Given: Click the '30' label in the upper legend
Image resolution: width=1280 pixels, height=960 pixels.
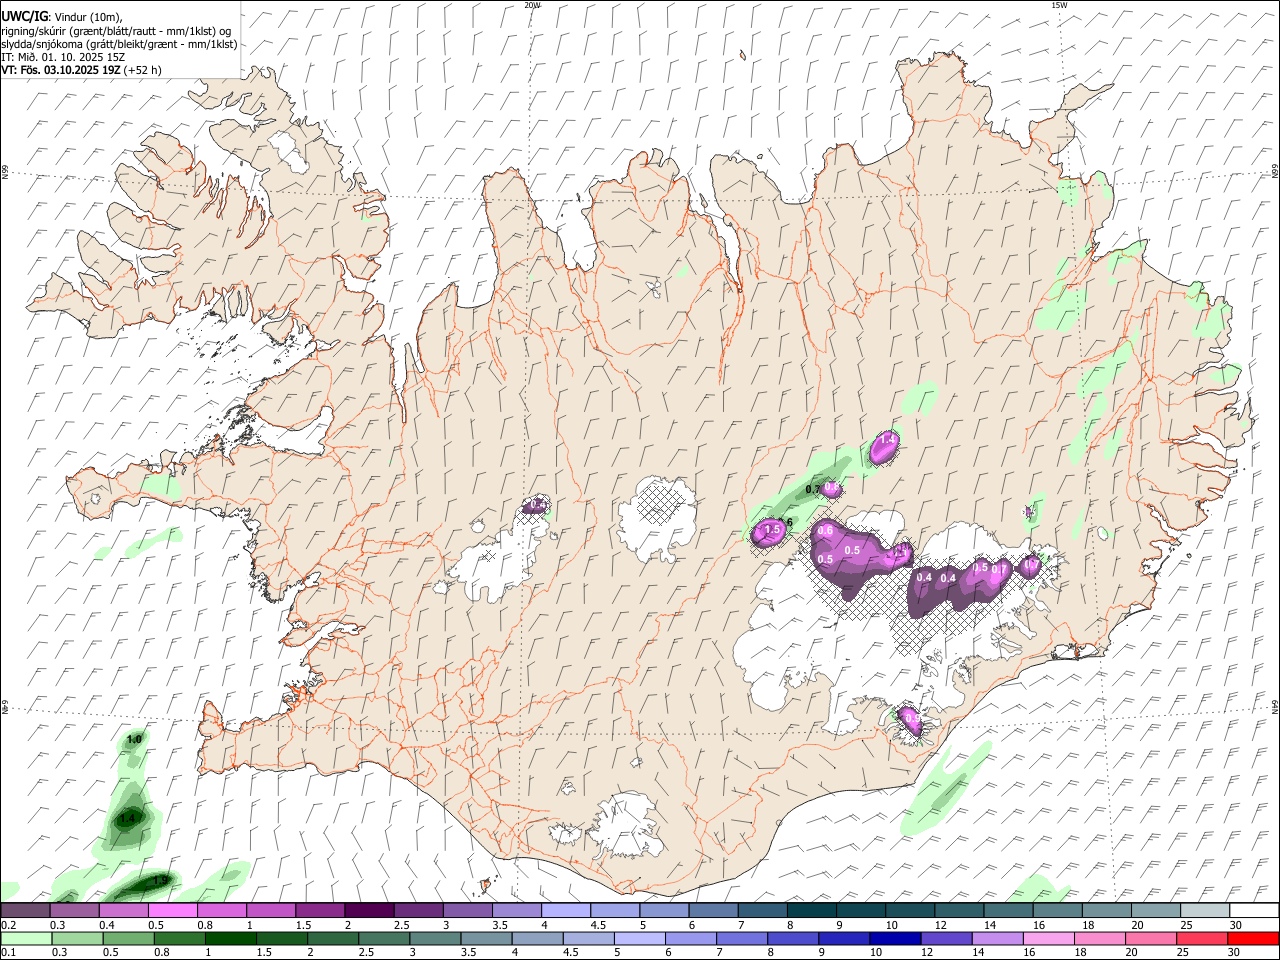Looking at the screenshot, I should (1235, 925).
